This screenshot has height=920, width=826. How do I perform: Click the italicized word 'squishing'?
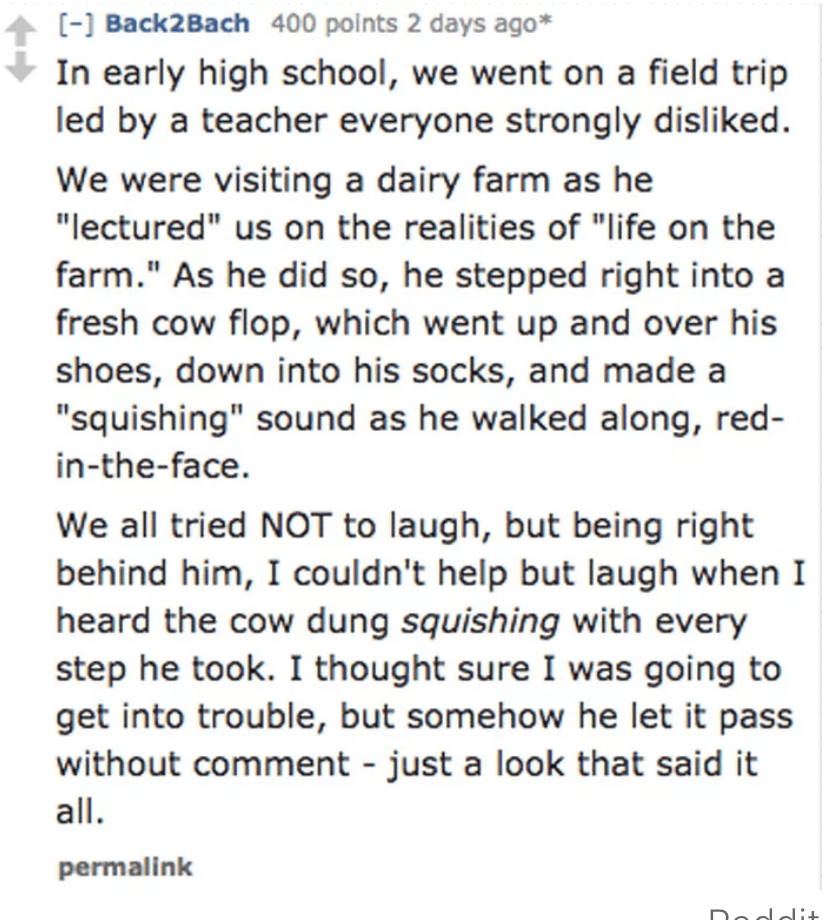(x=480, y=623)
